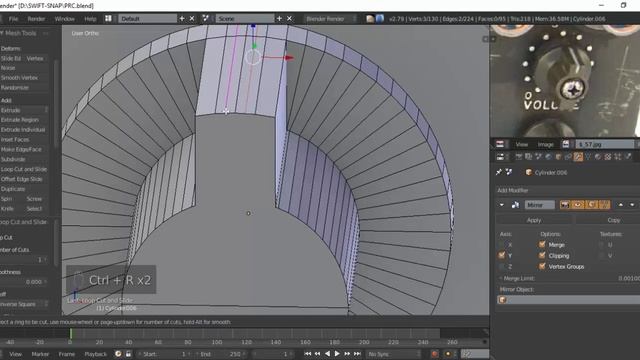Enable Textures U checkbox
640x360 pixels.
click(601, 244)
